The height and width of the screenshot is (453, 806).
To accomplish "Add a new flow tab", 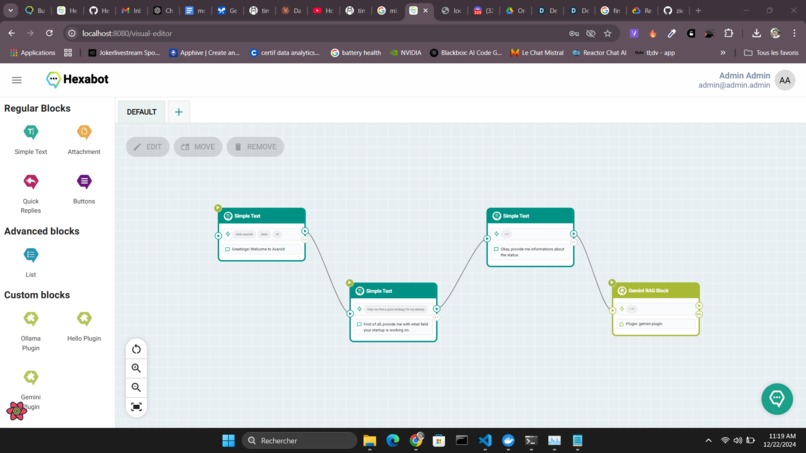I will point(178,112).
